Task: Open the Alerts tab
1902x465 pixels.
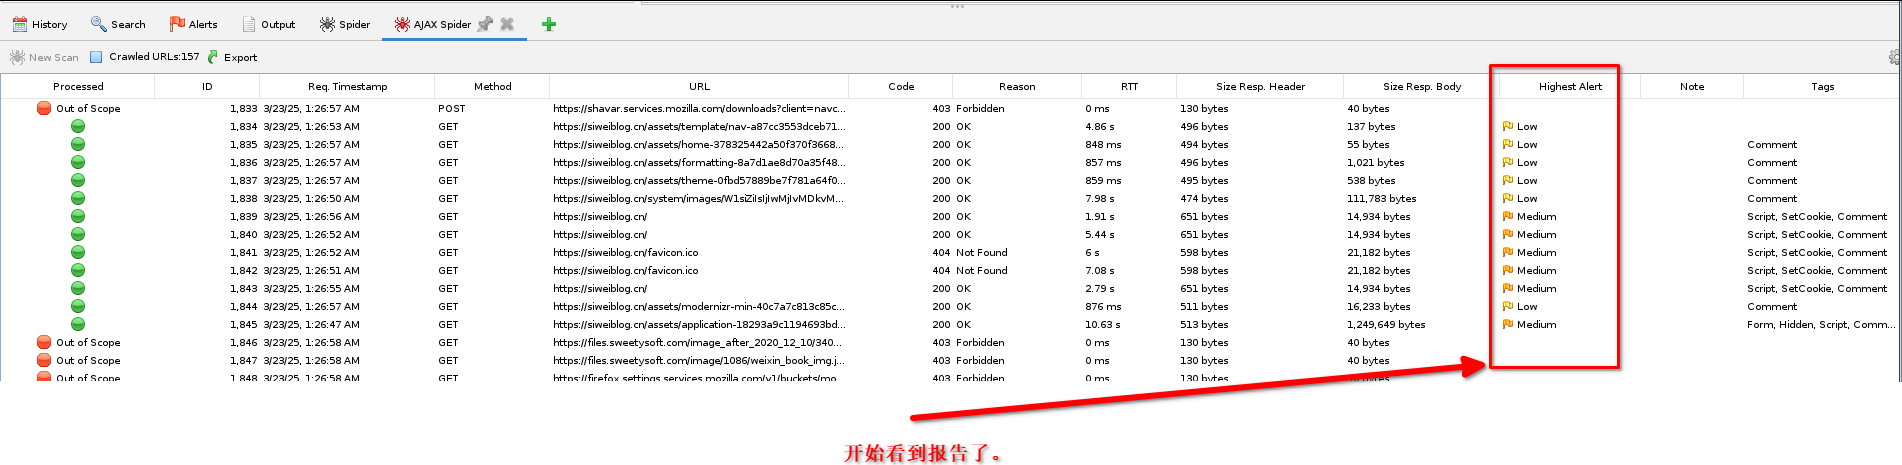Action: click(193, 24)
